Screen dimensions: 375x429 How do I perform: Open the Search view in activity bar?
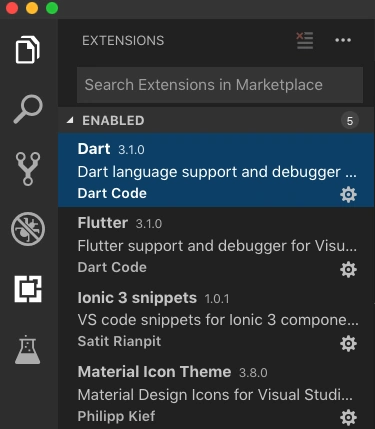coord(28,109)
